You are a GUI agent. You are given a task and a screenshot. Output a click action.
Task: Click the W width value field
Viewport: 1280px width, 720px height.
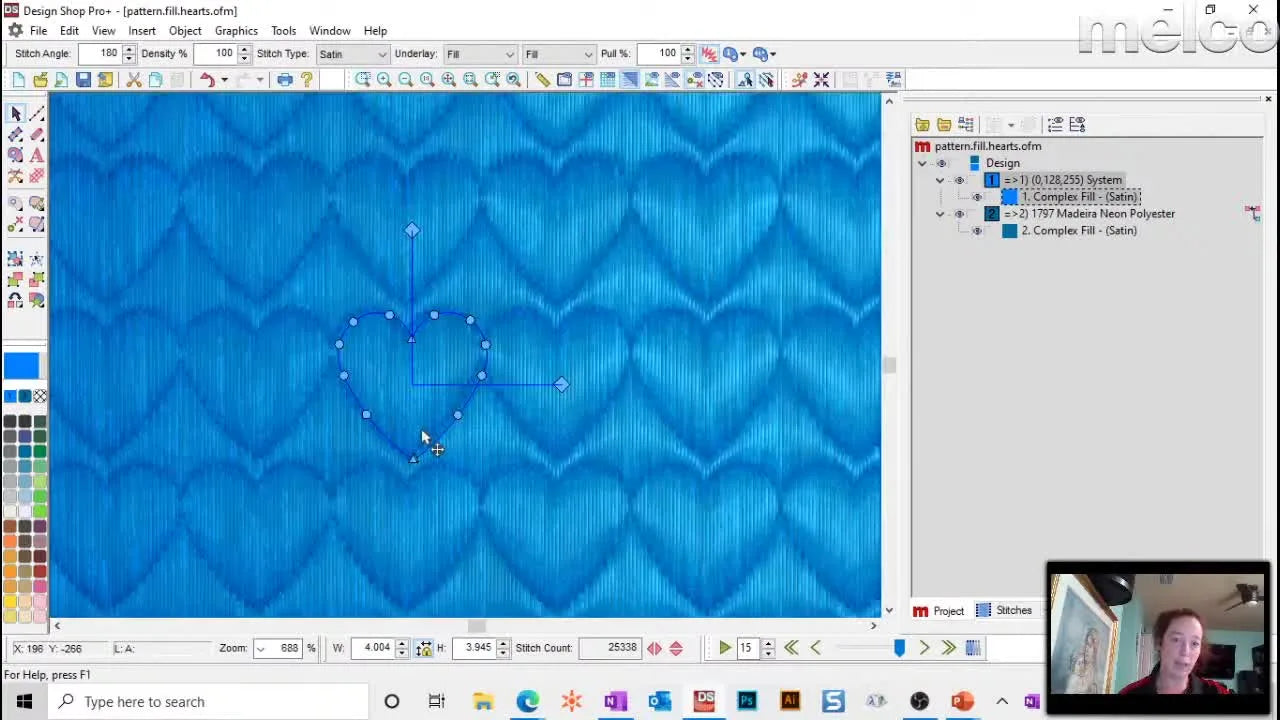point(371,648)
